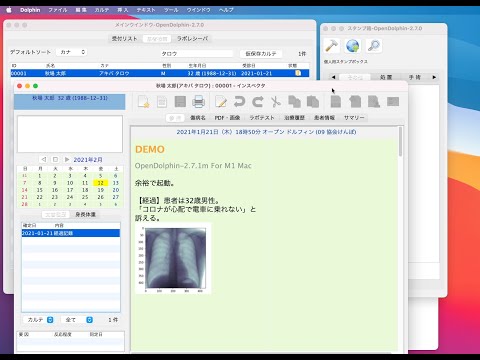Click the 反応程度 column header in allergy table
Image resolution: width=480 pixels, height=360 pixels.
63,334
